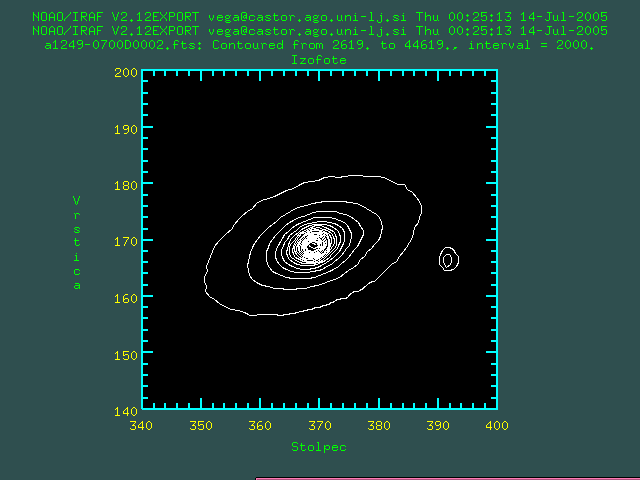The width and height of the screenshot is (640, 480).
Task: Click the y-axis value 180
Action: point(126,186)
